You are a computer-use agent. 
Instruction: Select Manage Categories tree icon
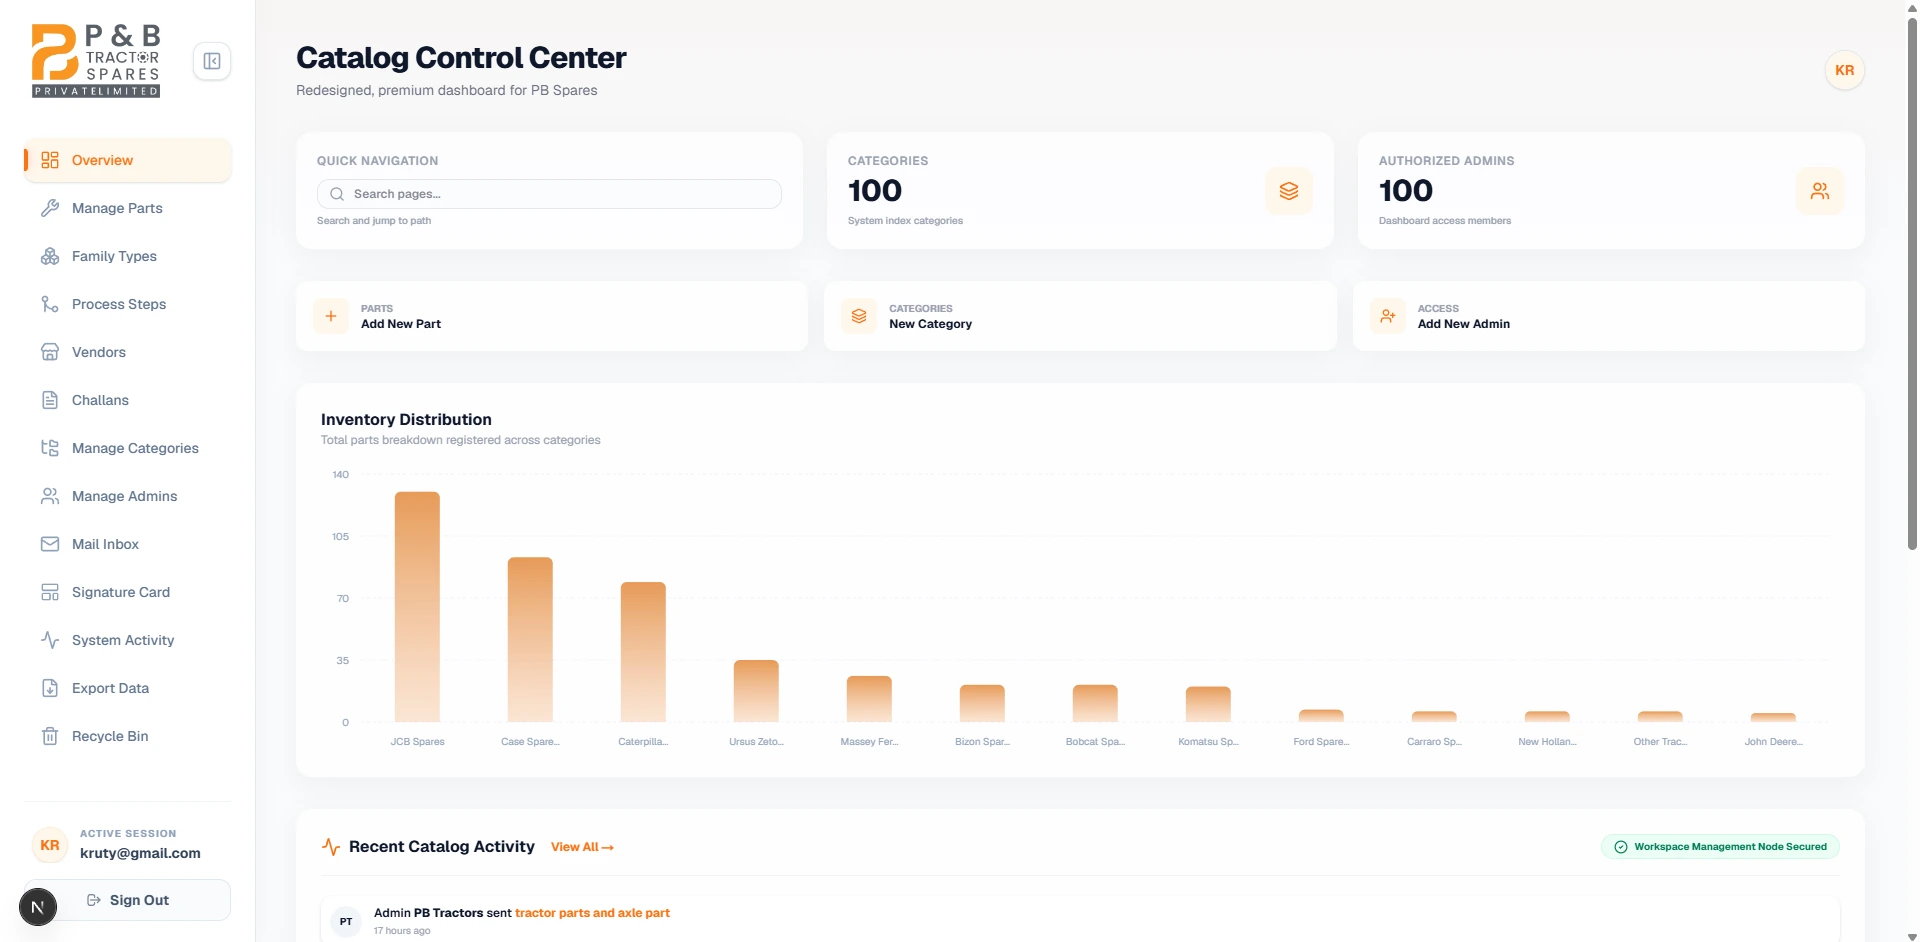click(x=50, y=448)
